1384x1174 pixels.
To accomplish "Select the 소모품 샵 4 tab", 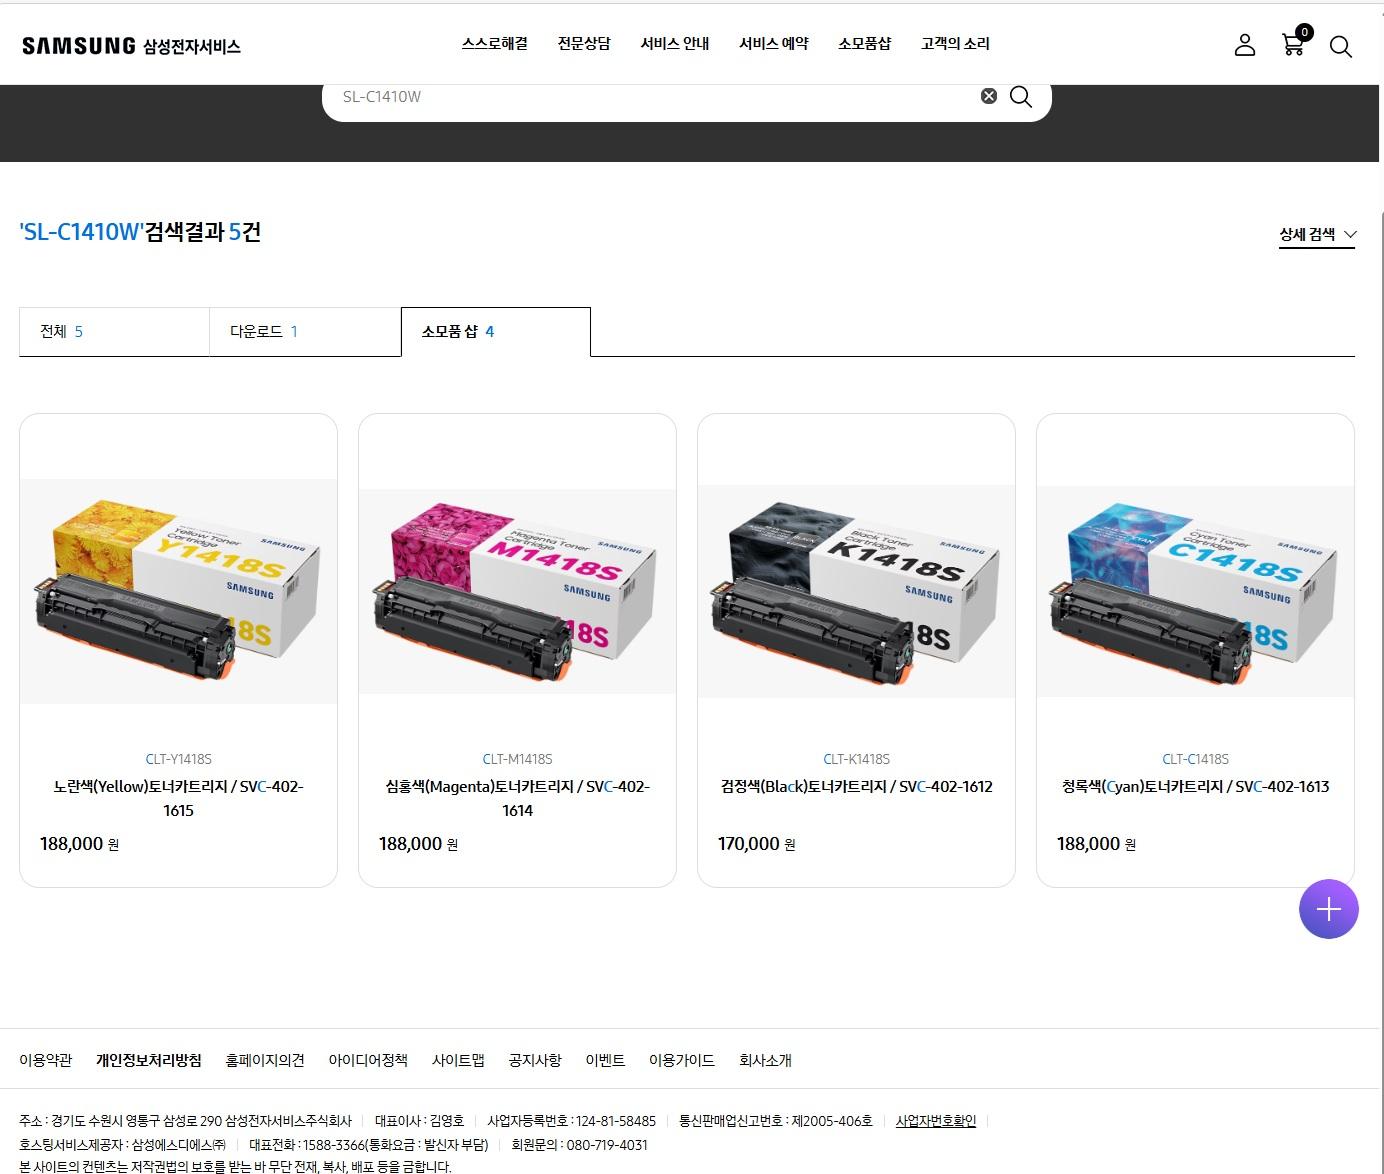I will (496, 332).
